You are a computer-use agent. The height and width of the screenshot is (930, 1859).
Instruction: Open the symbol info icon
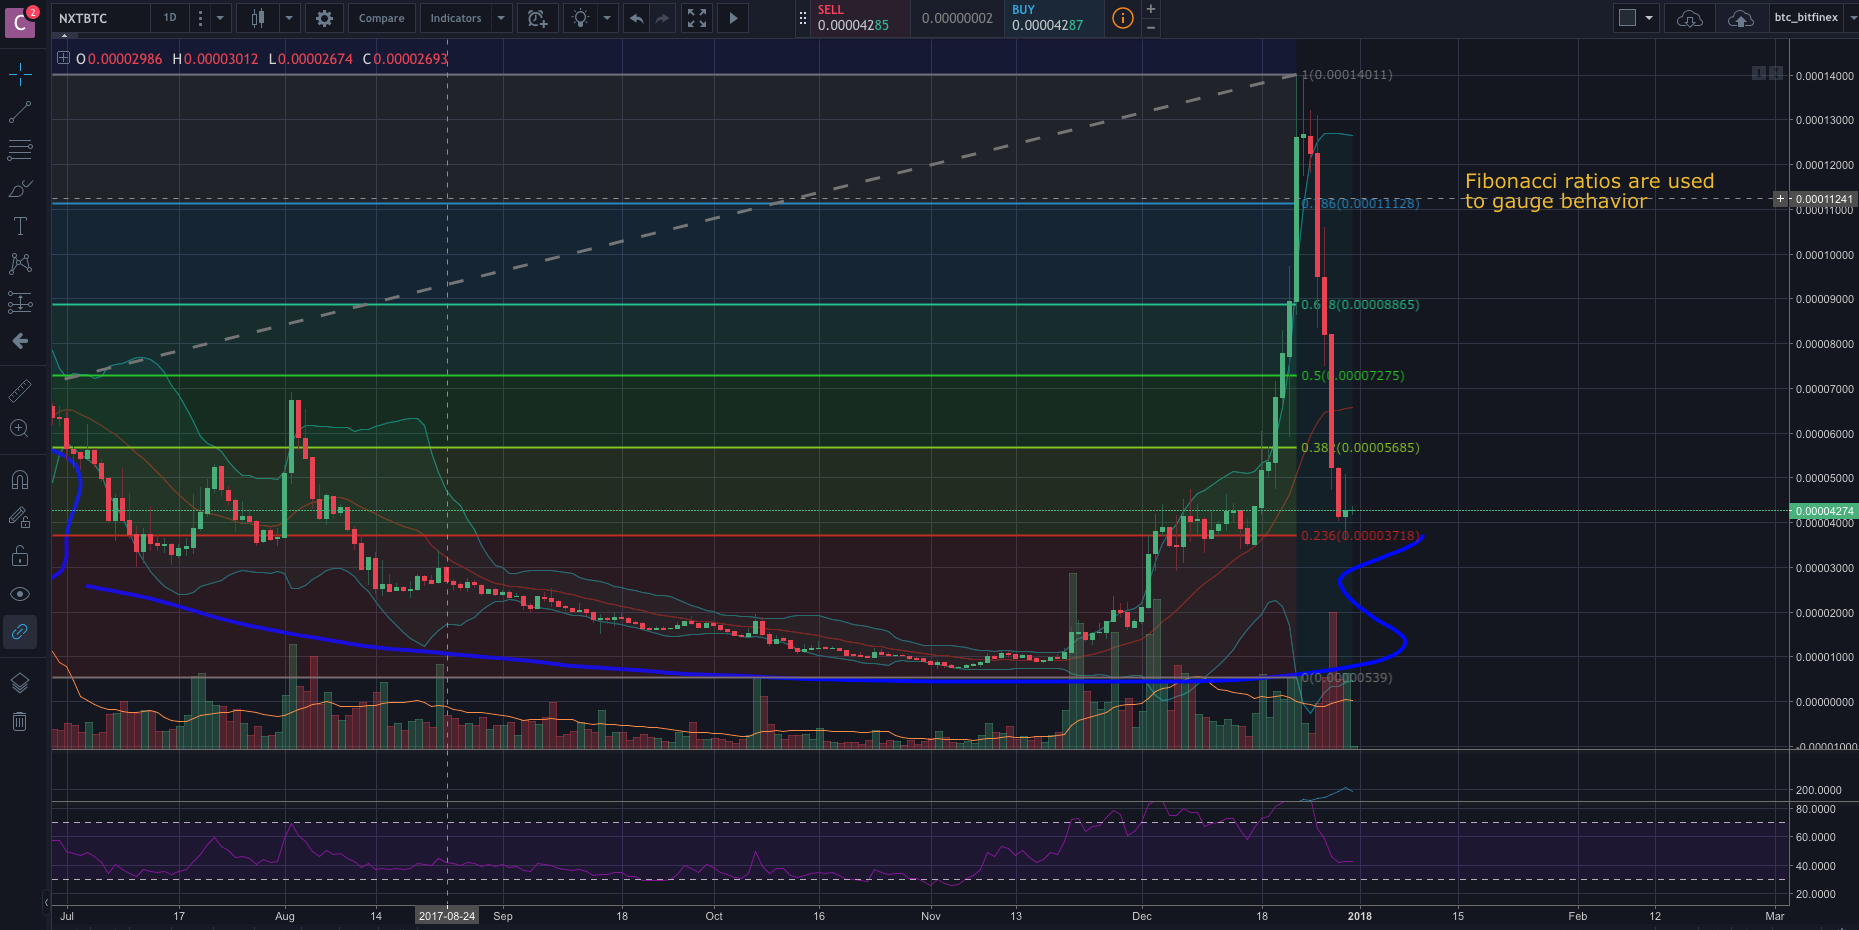tap(1123, 18)
